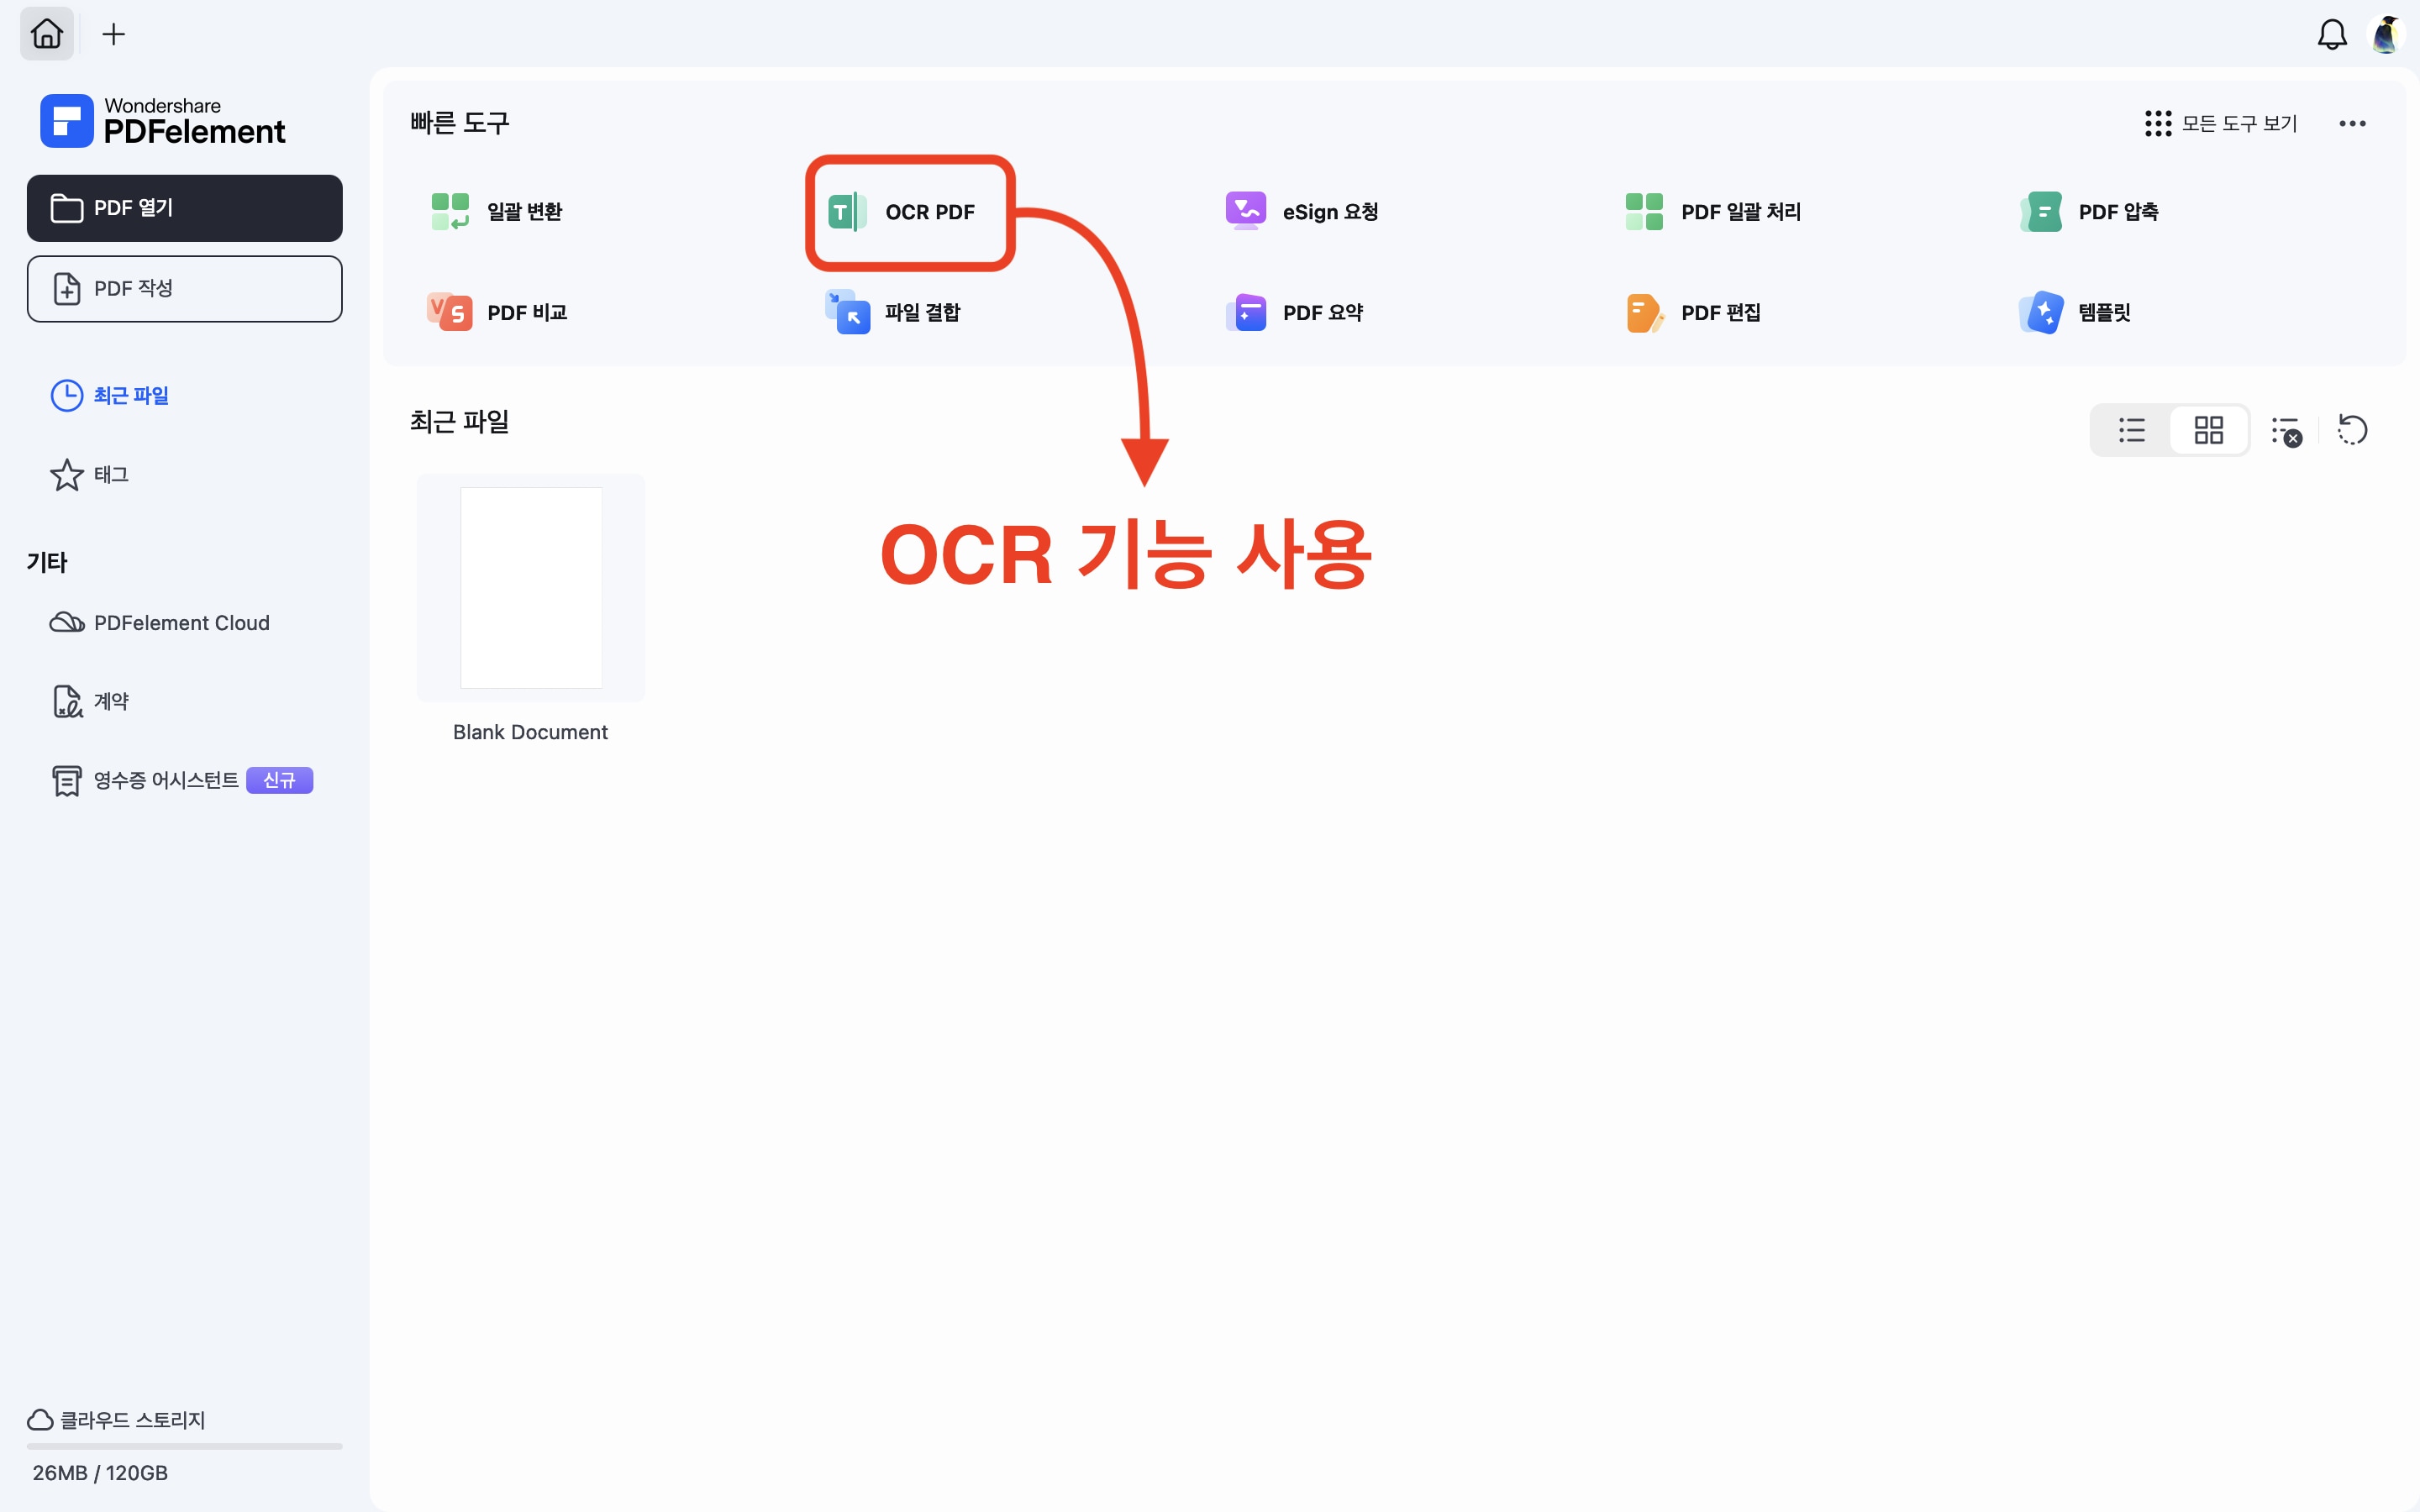Click the PDF 작성 button
Screen dimensions: 2420x1512
tap(184, 289)
